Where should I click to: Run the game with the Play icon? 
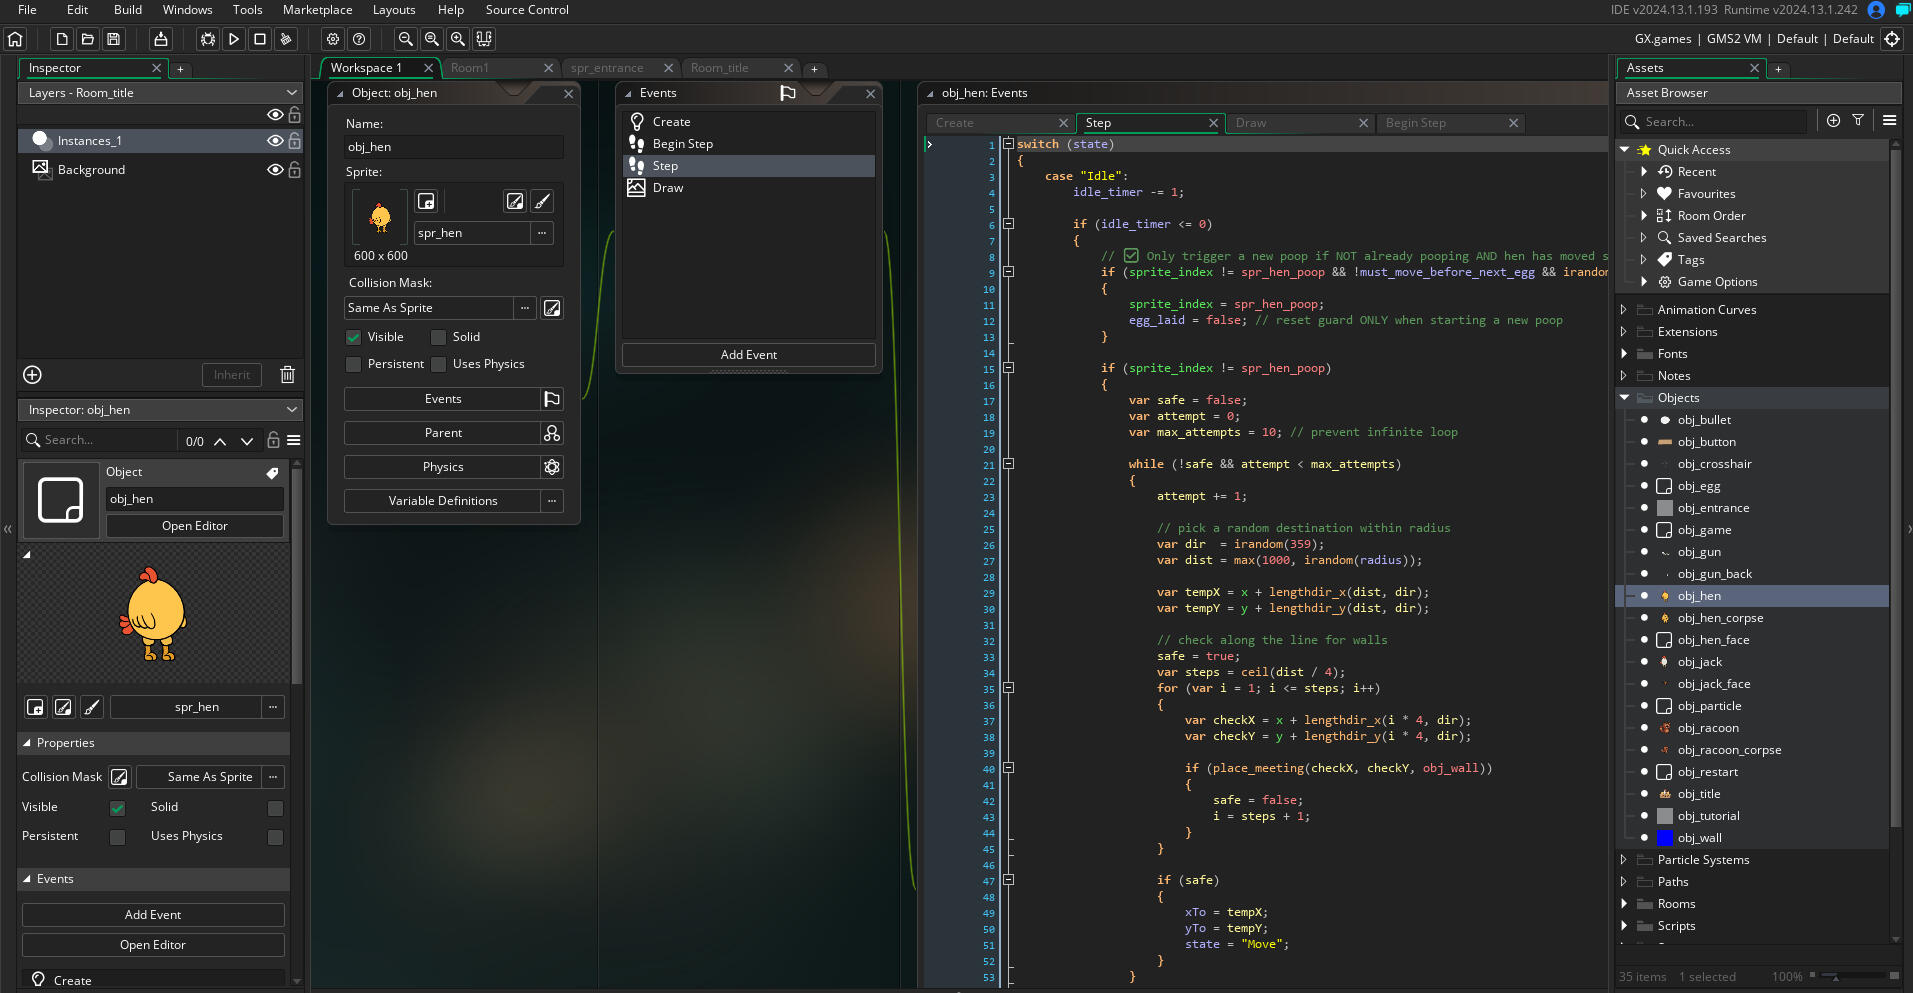[x=234, y=39]
